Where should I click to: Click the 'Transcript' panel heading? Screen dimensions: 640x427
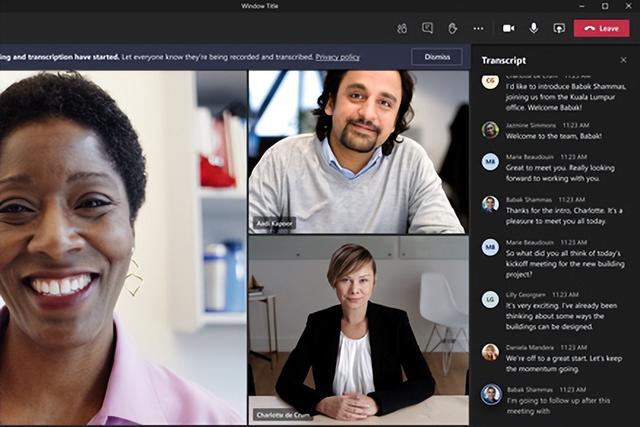(504, 60)
